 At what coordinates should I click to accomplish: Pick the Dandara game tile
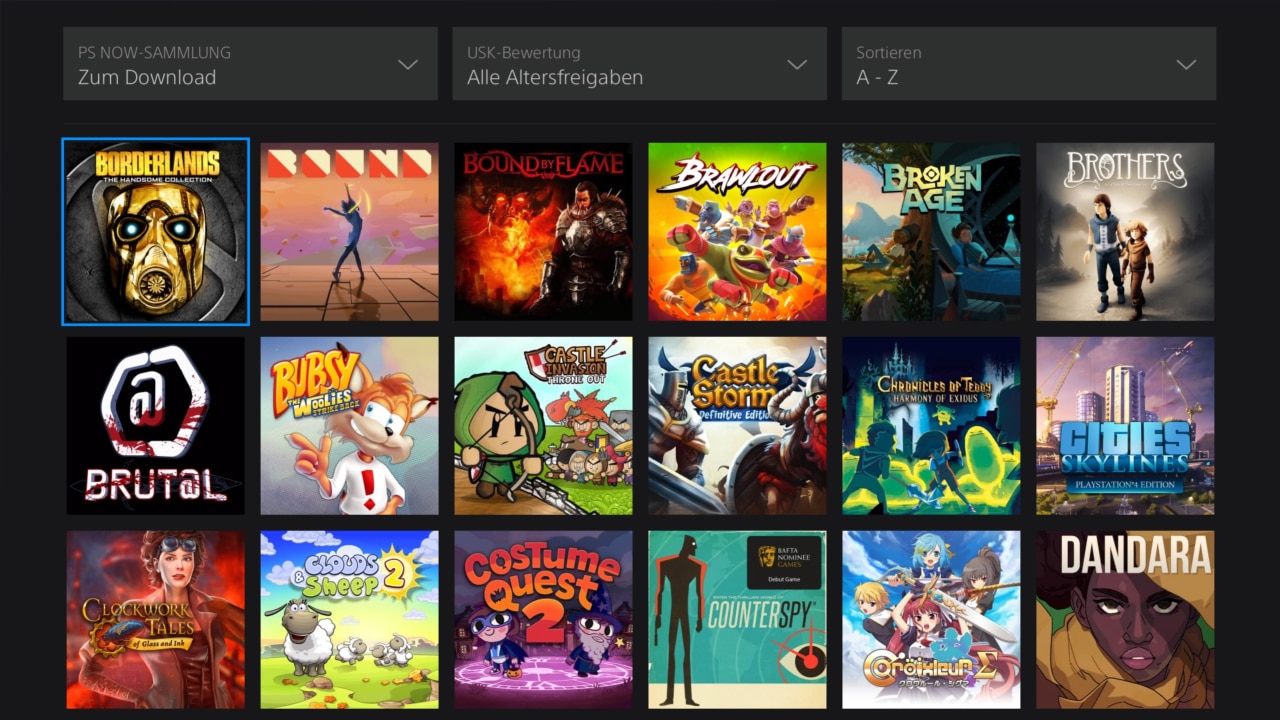pyautogui.click(x=1125, y=620)
